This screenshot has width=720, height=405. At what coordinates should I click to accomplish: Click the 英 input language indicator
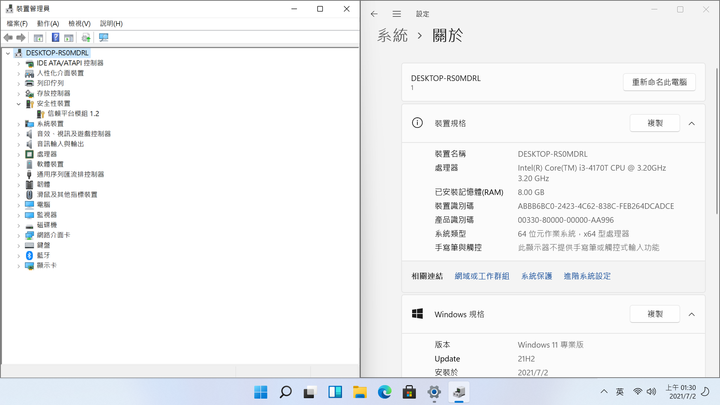[619, 392]
